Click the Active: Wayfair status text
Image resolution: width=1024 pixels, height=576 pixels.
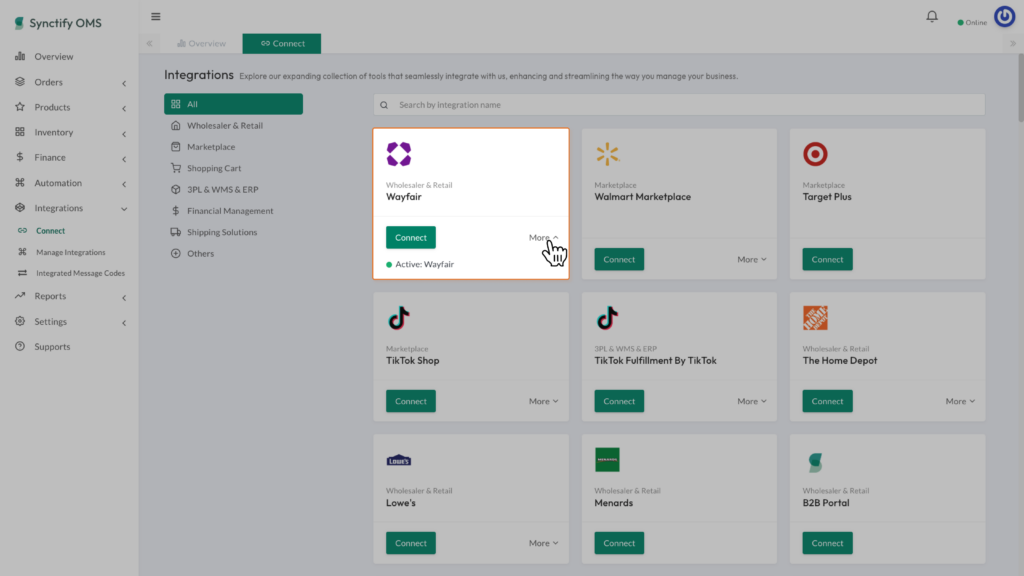pyautogui.click(x=420, y=264)
